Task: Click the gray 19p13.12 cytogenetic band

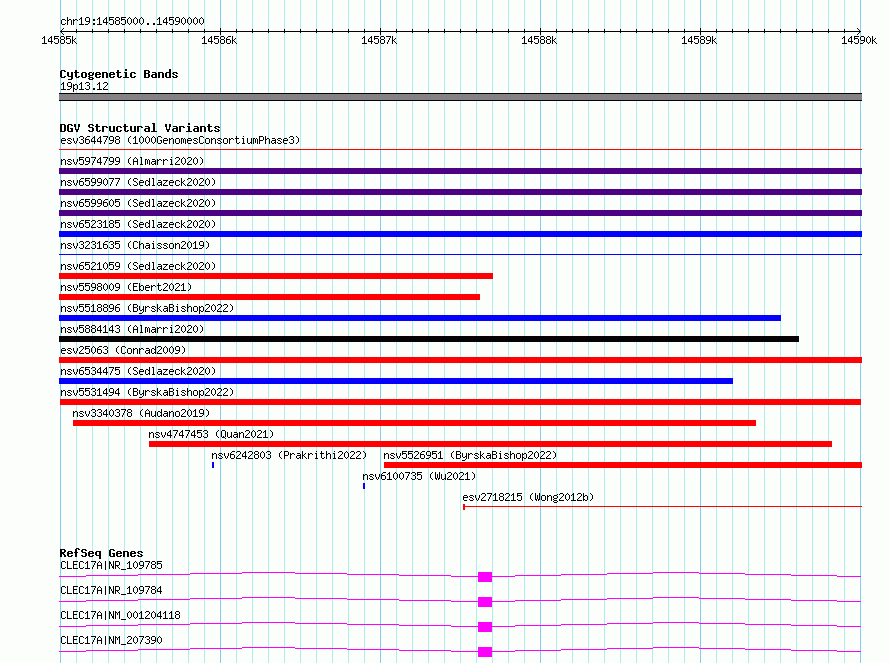Action: [460, 97]
